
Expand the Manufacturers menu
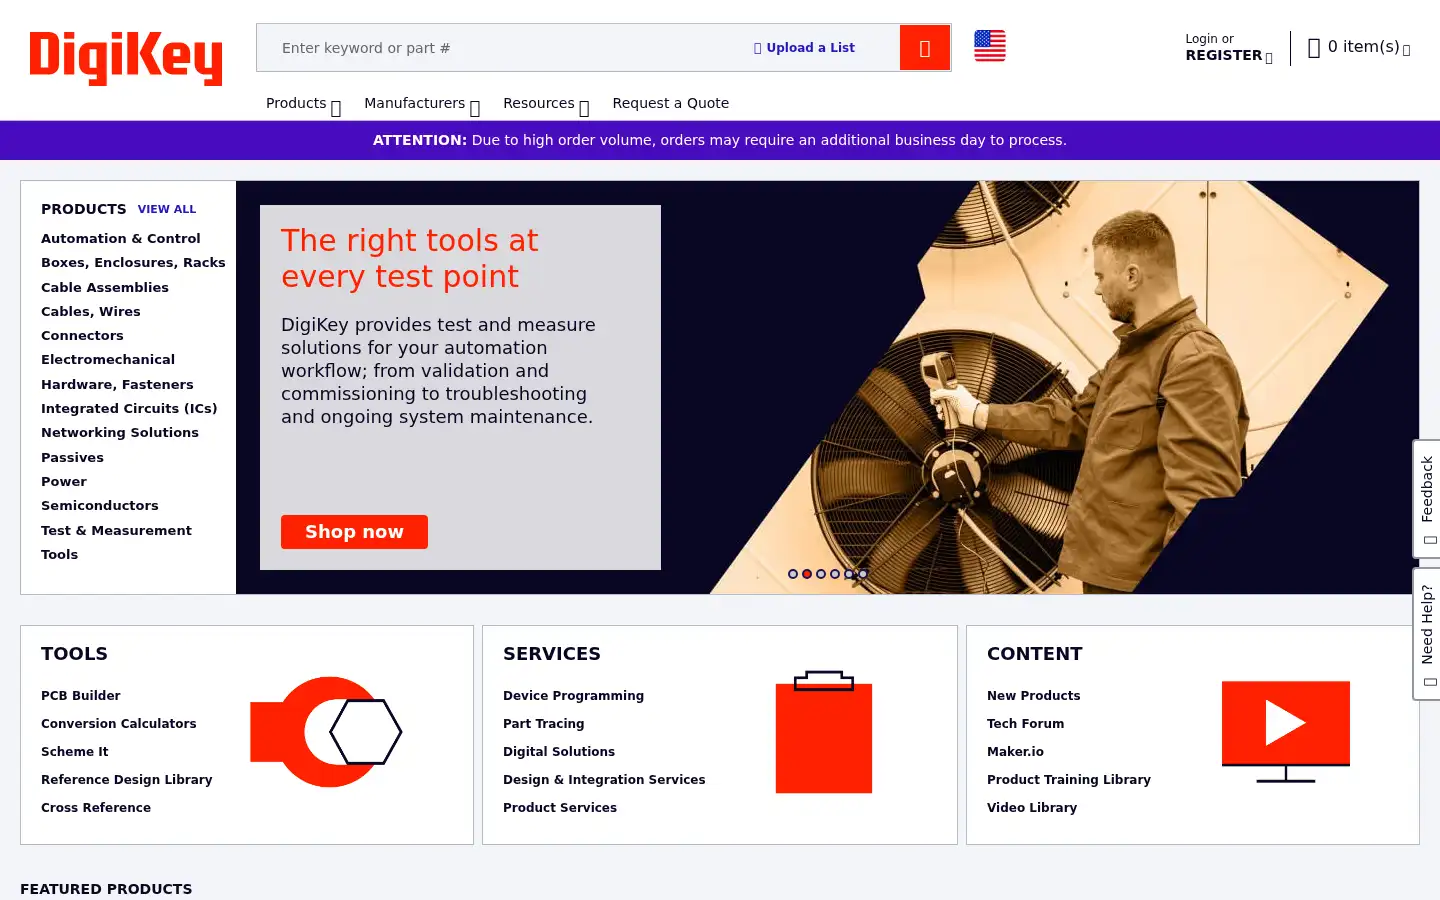coord(422,104)
